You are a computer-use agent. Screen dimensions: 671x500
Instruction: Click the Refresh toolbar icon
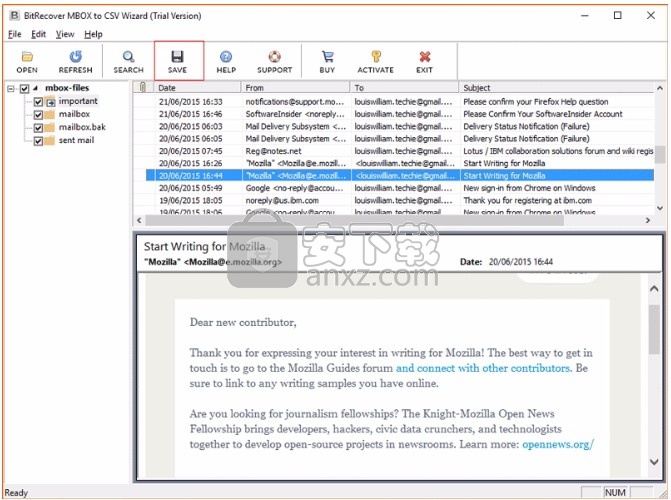coord(76,57)
